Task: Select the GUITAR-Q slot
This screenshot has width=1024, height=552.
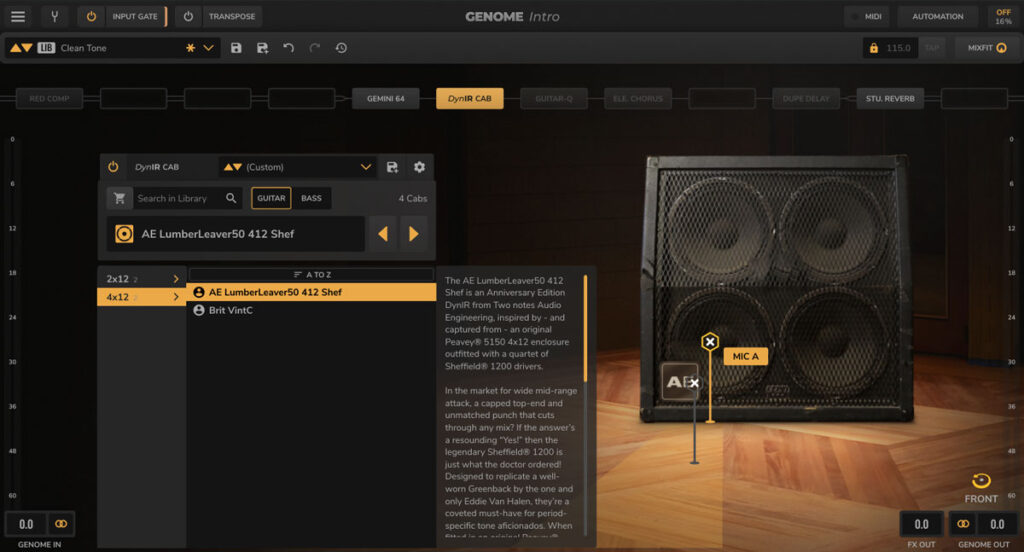Action: click(x=554, y=99)
